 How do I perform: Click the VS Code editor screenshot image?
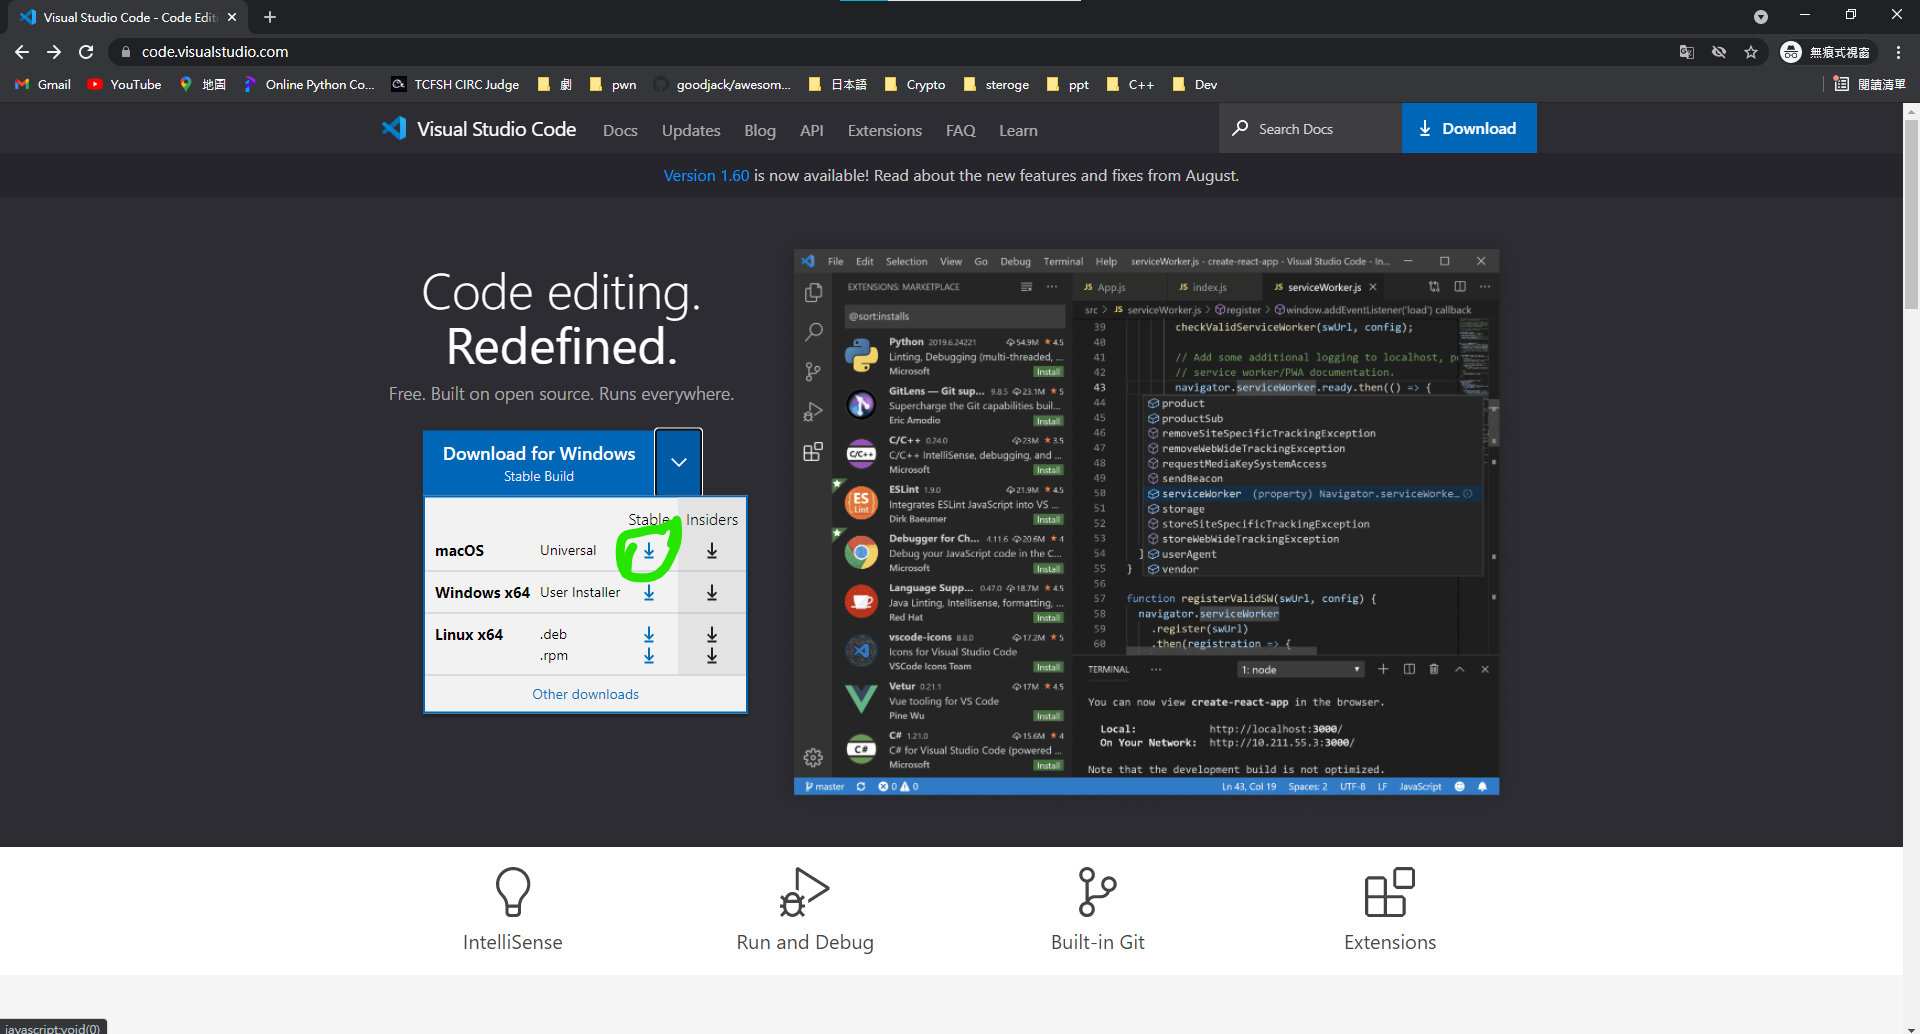pyautogui.click(x=1146, y=522)
